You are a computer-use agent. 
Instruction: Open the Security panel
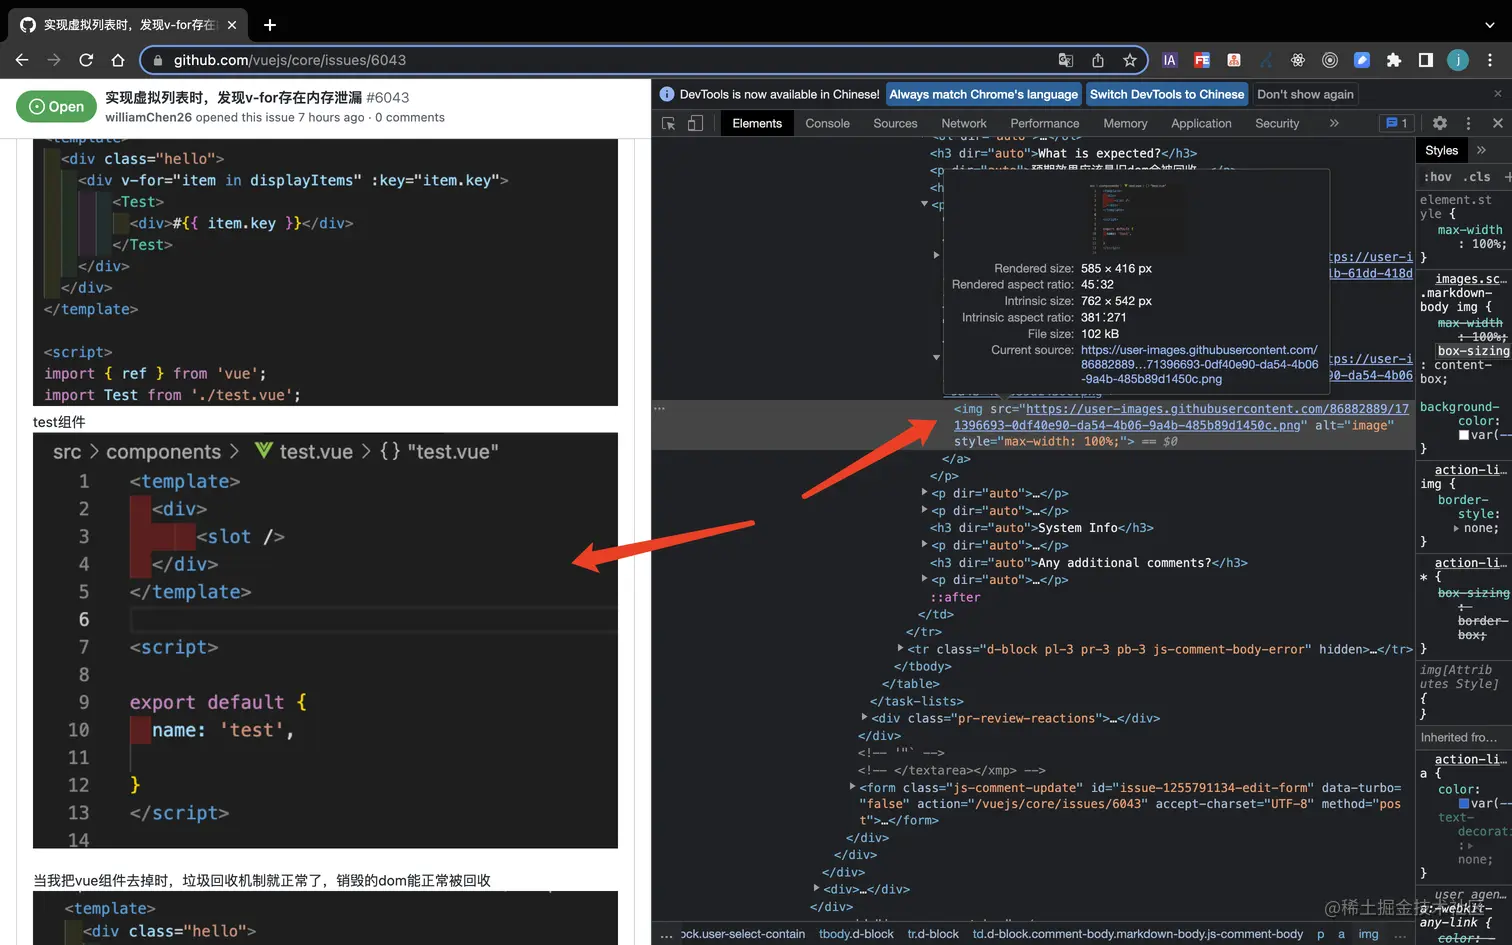[x=1277, y=123]
